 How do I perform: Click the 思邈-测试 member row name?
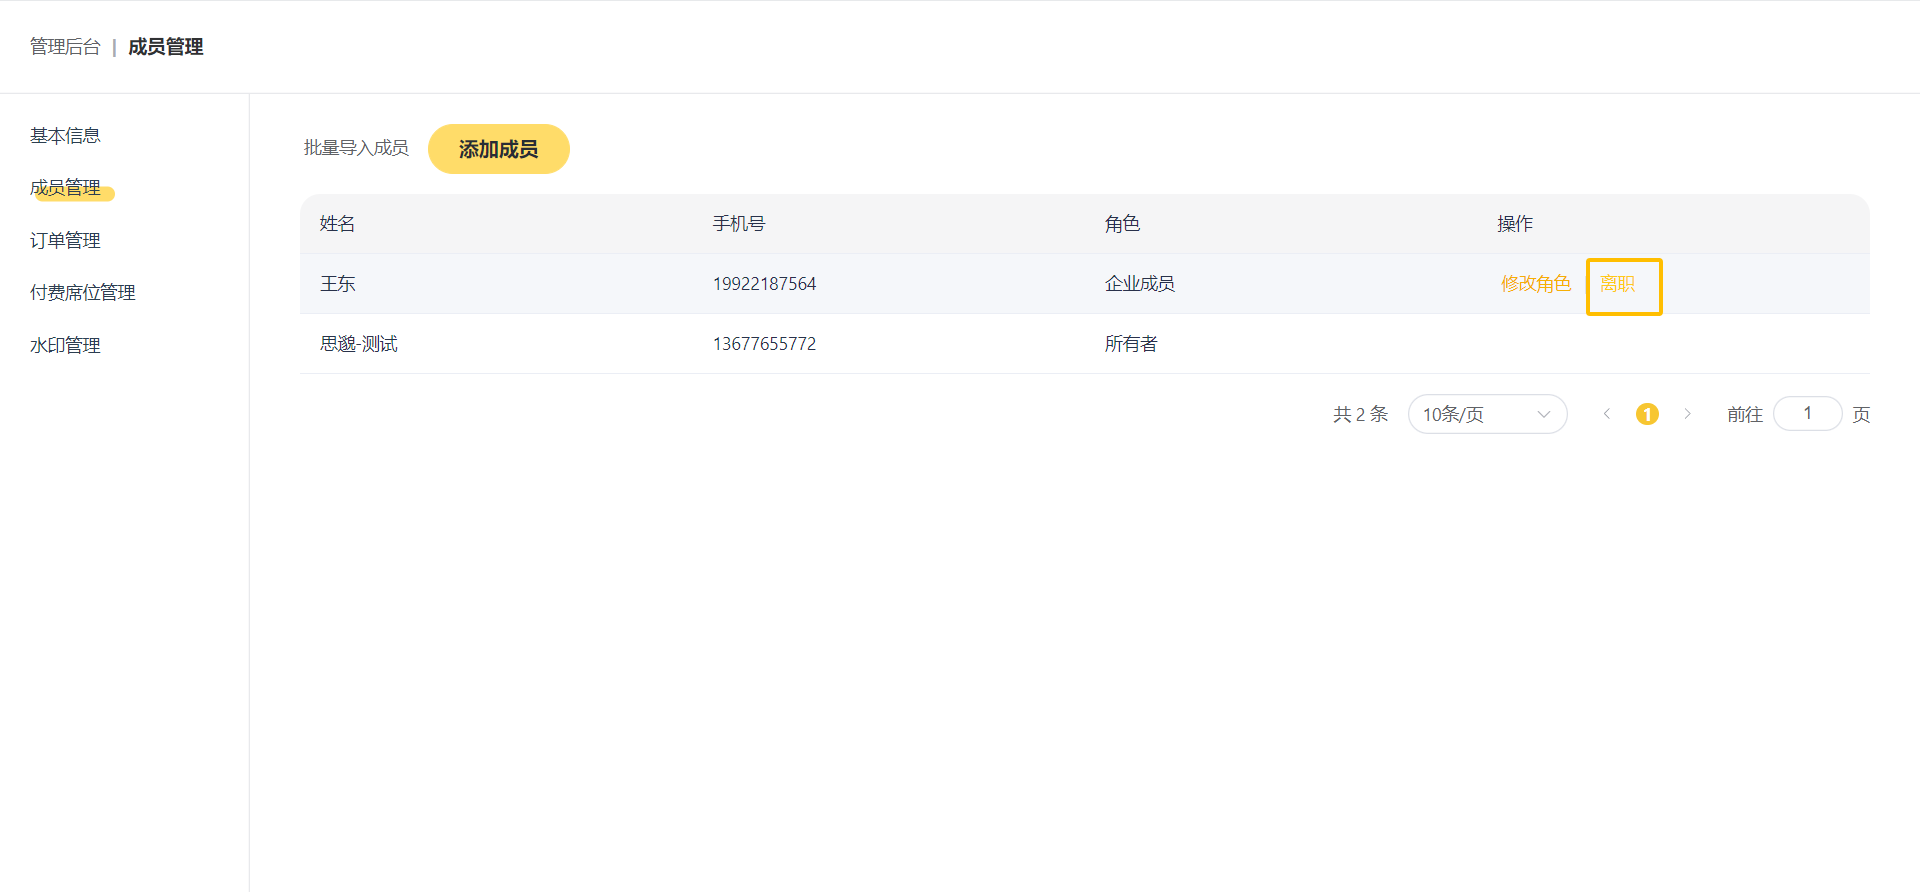pyautogui.click(x=358, y=344)
